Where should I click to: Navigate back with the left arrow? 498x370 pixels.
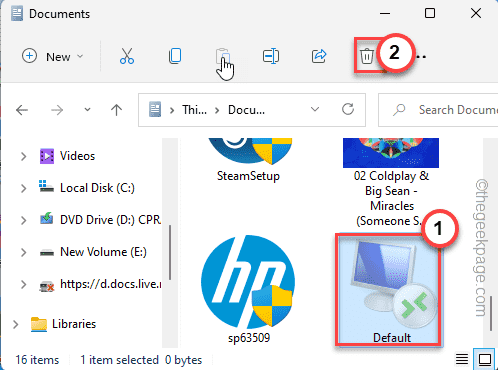click(22, 110)
